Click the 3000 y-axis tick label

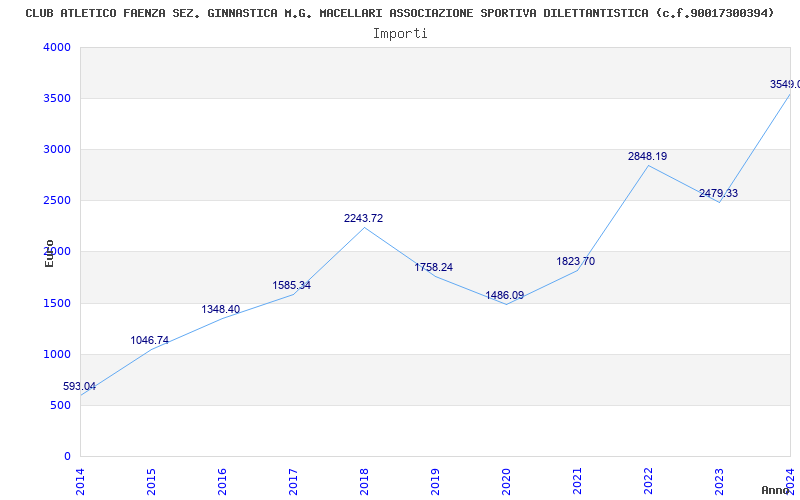(x=57, y=149)
